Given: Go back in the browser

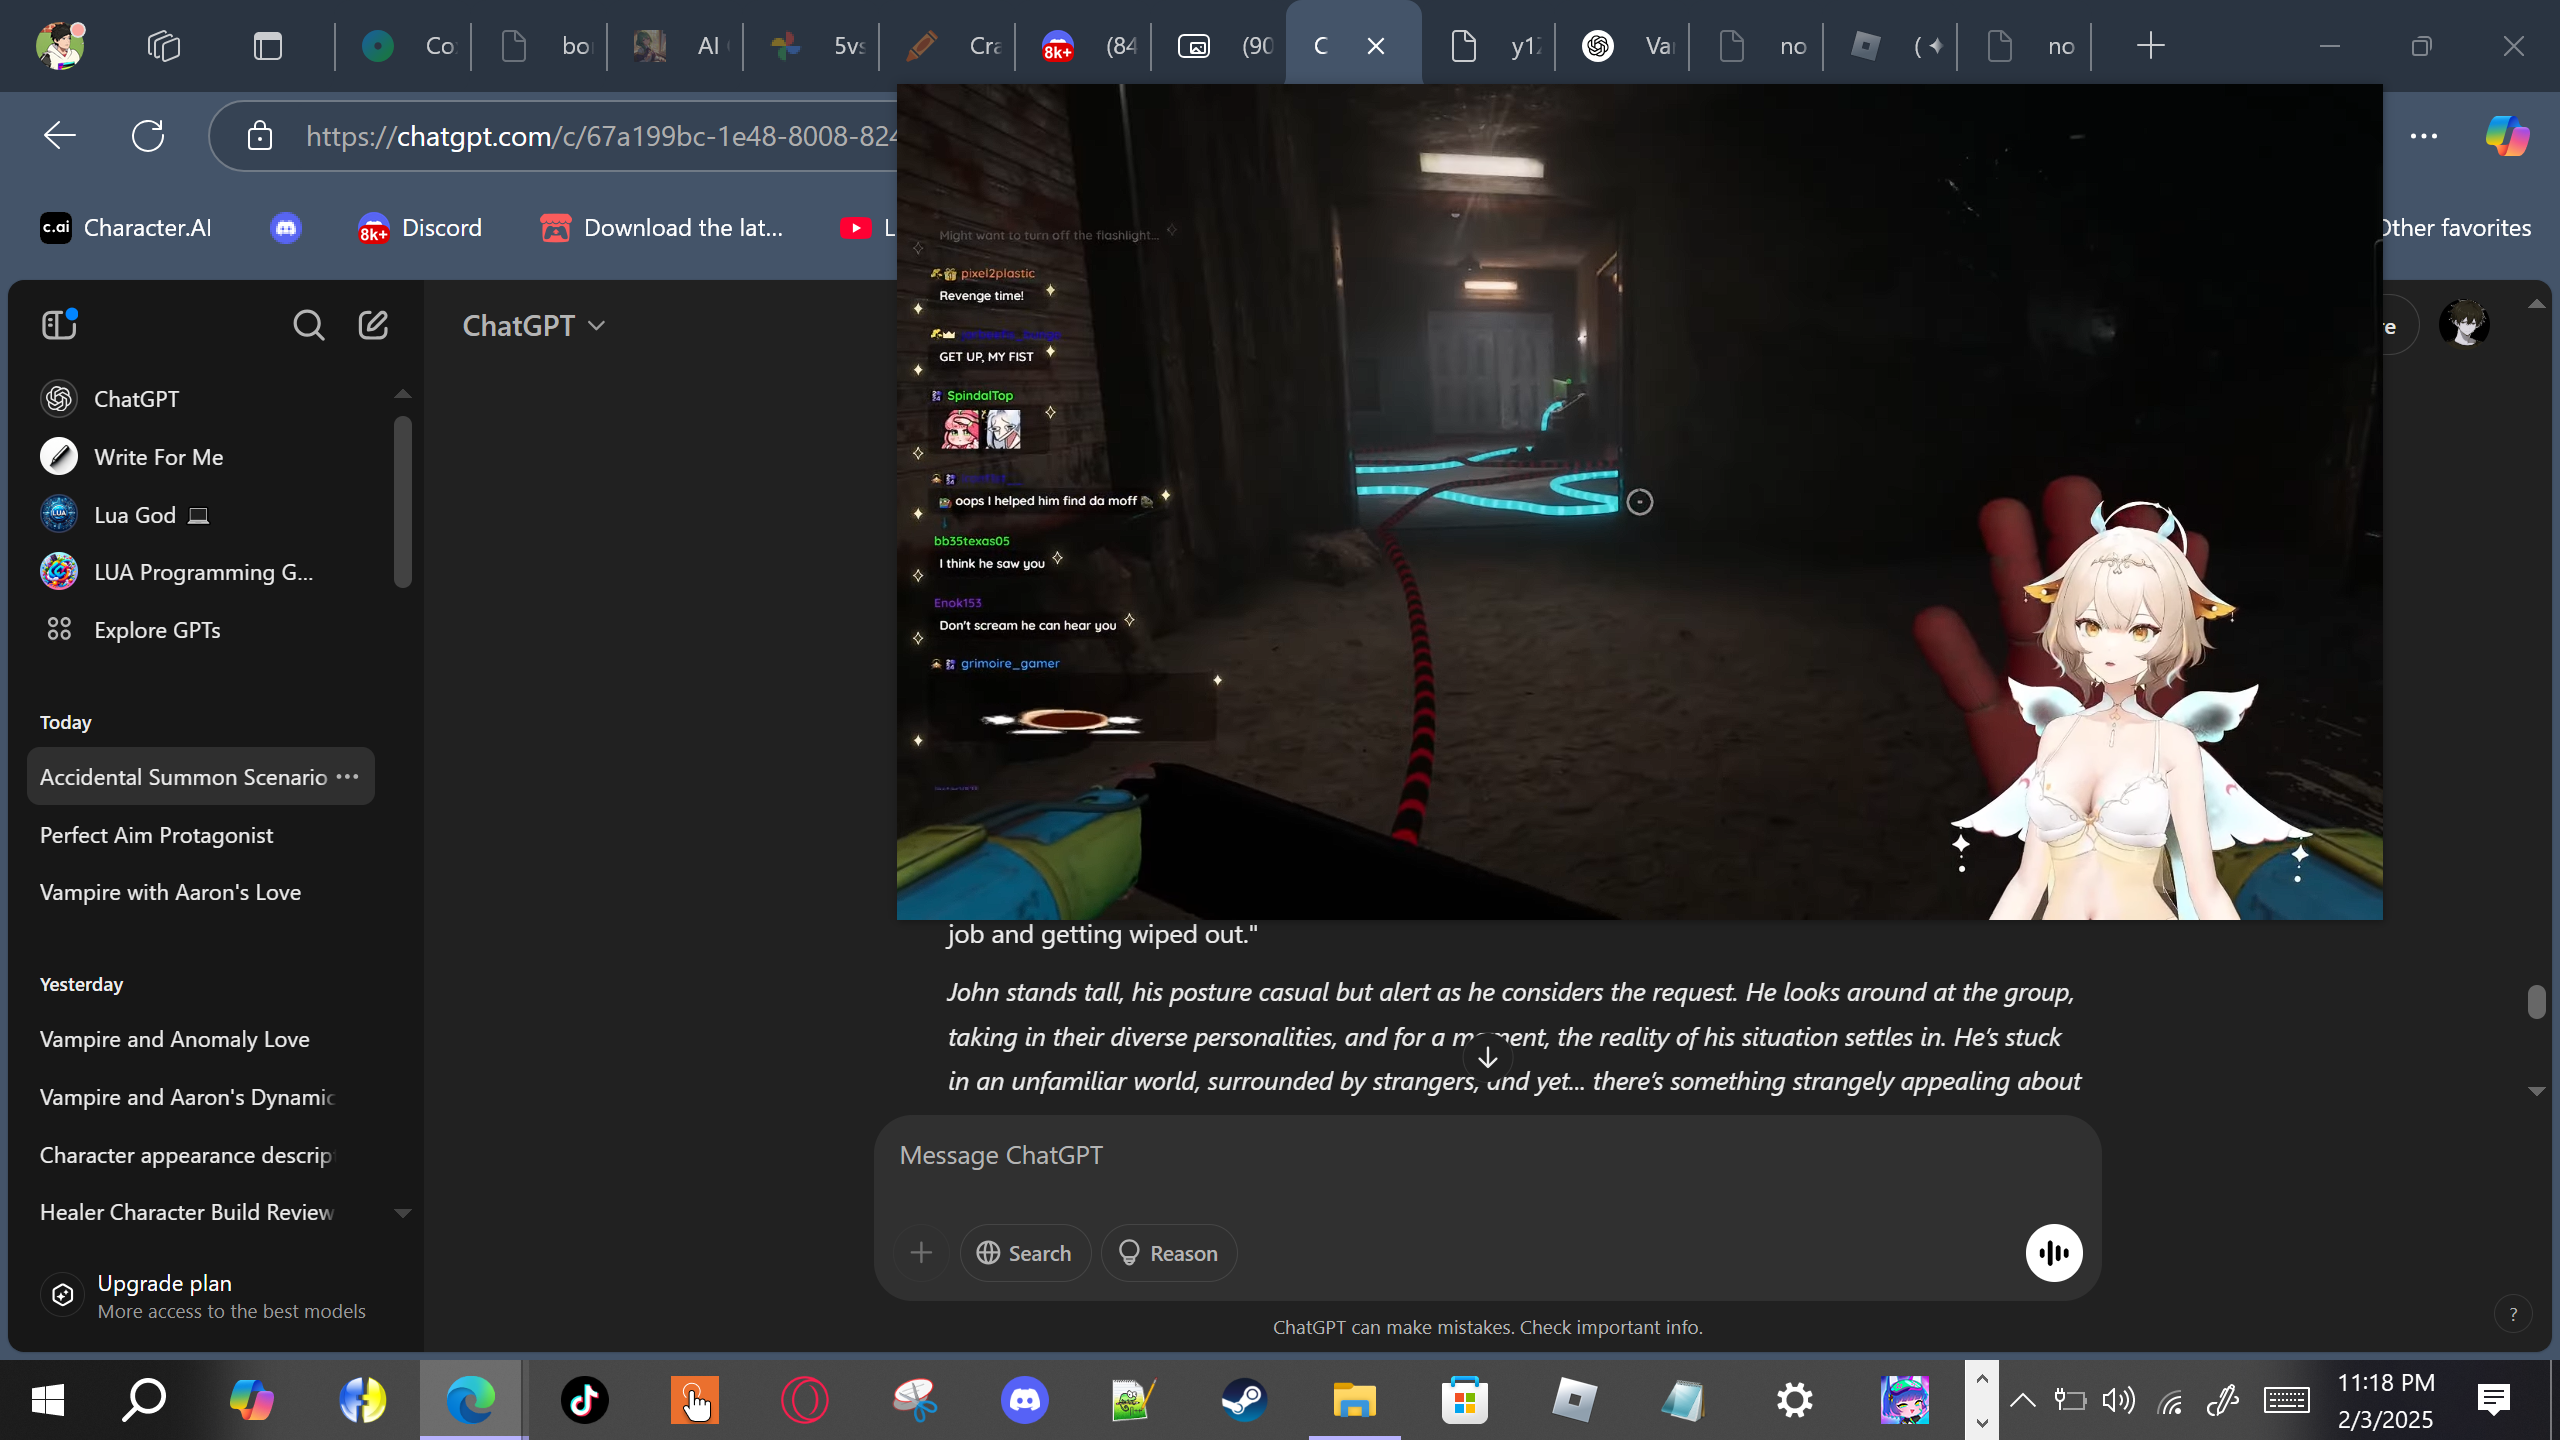Looking at the screenshot, I should [59, 136].
